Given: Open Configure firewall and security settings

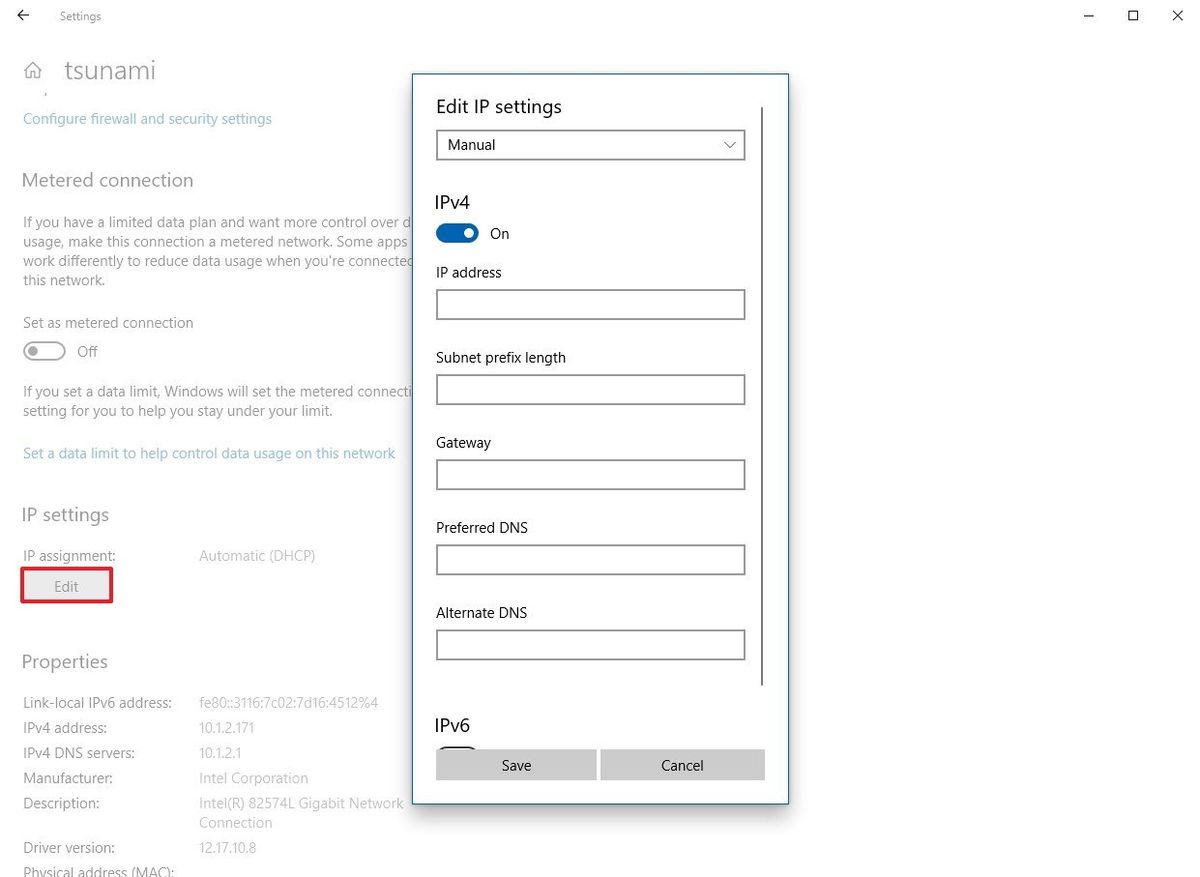Looking at the screenshot, I should (x=147, y=118).
